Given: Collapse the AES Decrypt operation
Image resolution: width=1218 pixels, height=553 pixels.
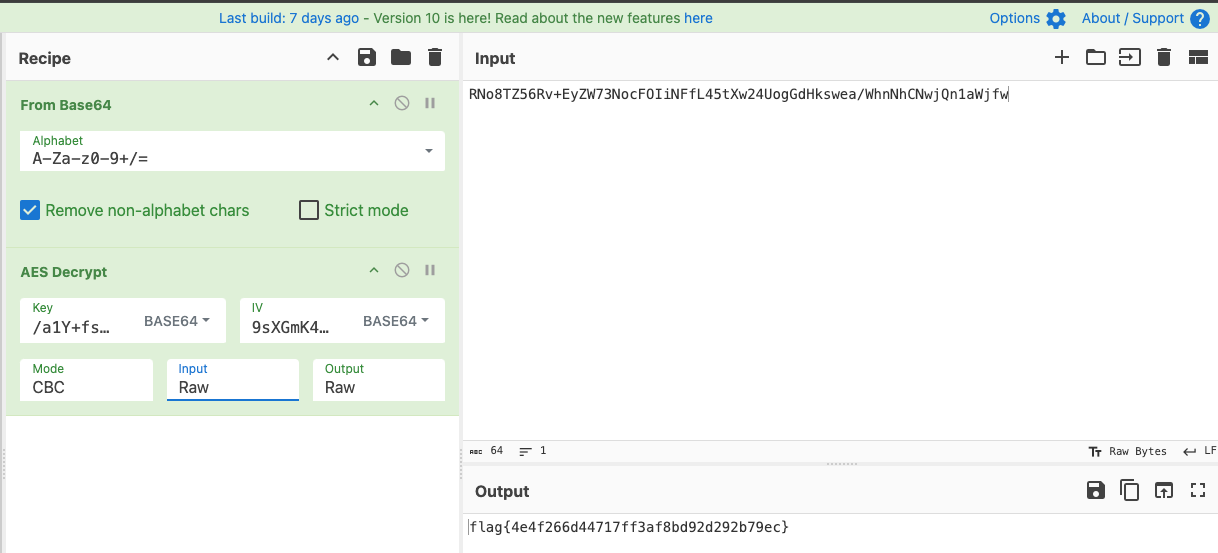Looking at the screenshot, I should click(374, 271).
